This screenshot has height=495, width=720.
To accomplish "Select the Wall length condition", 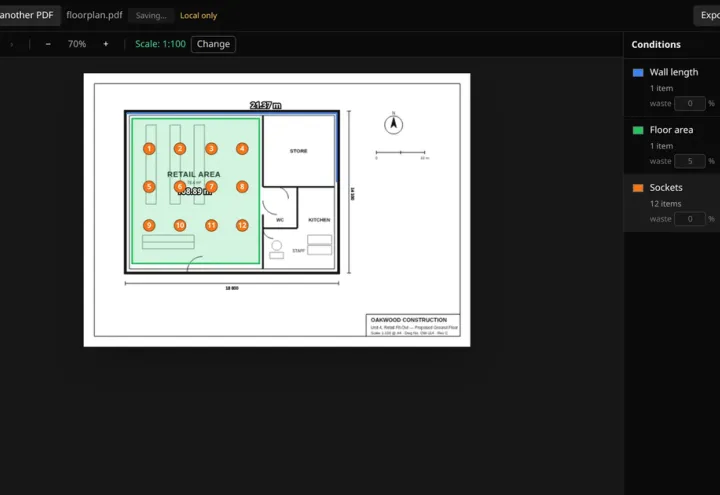I will pos(672,88).
